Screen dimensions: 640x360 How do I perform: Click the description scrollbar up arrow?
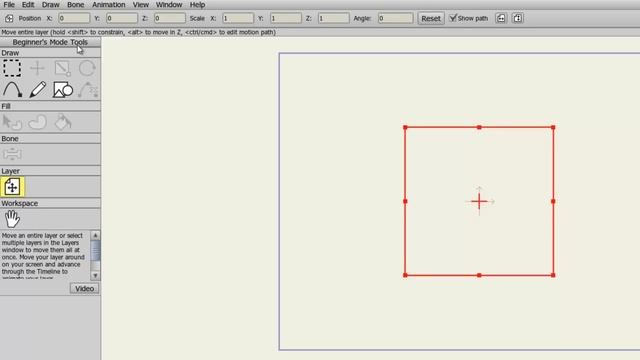(95, 236)
